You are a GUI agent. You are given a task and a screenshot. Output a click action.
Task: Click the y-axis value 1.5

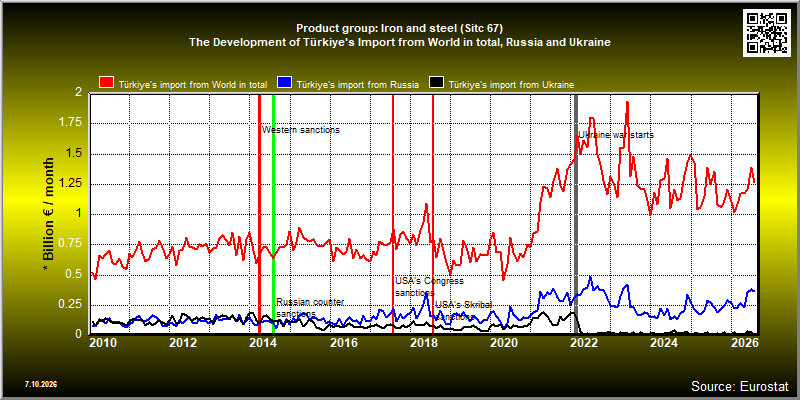click(x=74, y=154)
